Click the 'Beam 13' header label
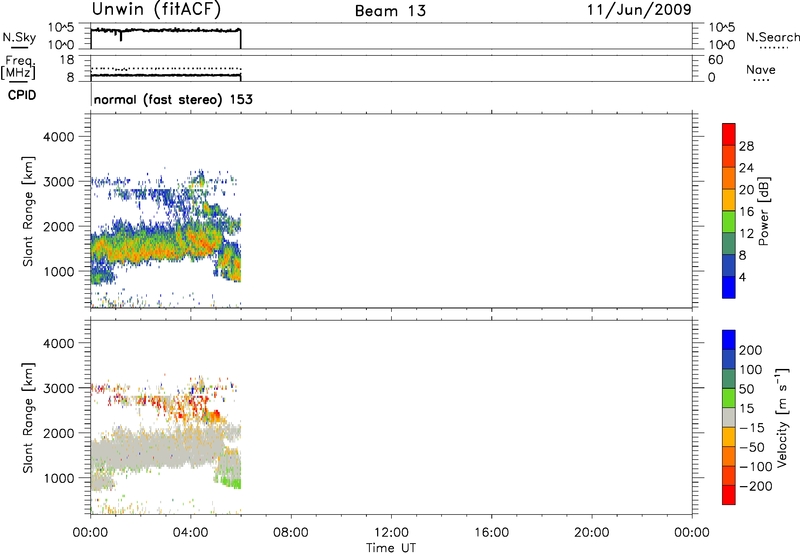Screen dimensions: 800x554 [x=390, y=11]
